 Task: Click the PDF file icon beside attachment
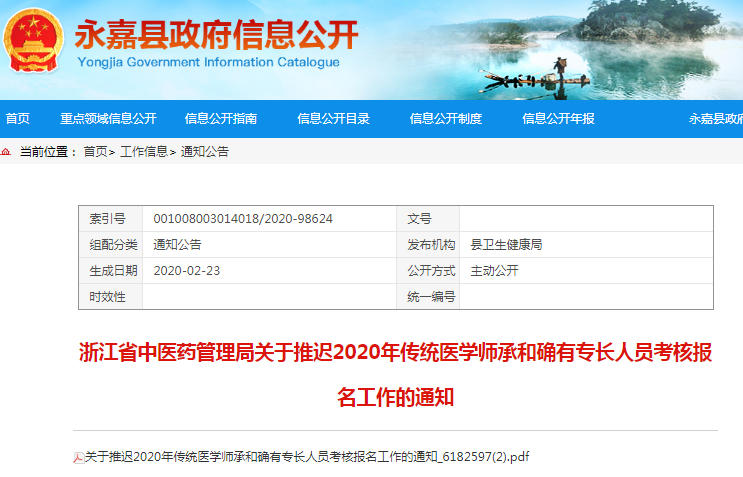(78, 457)
